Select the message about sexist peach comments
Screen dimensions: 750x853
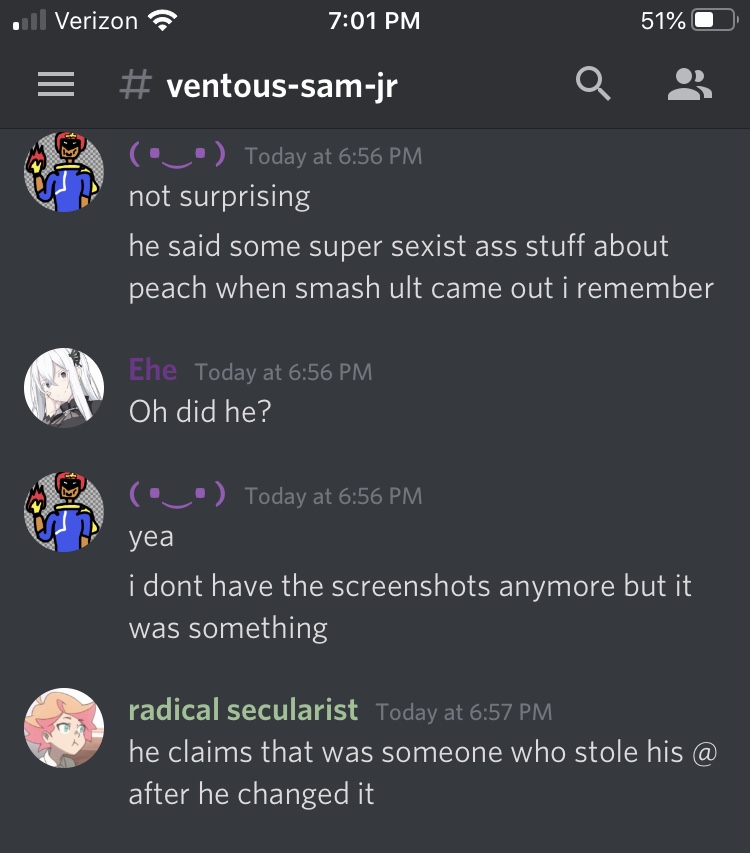point(421,267)
